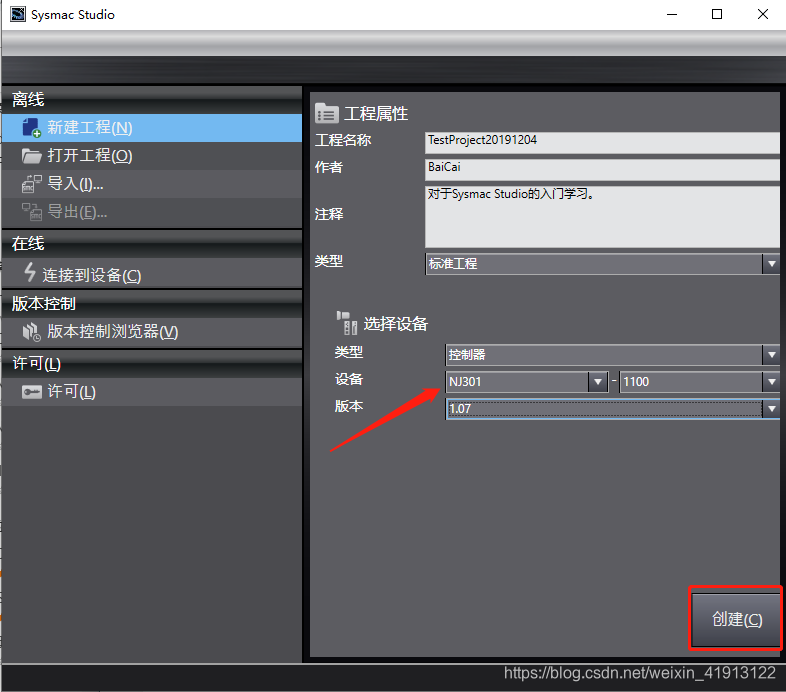Click the 注释 label

tap(329, 214)
